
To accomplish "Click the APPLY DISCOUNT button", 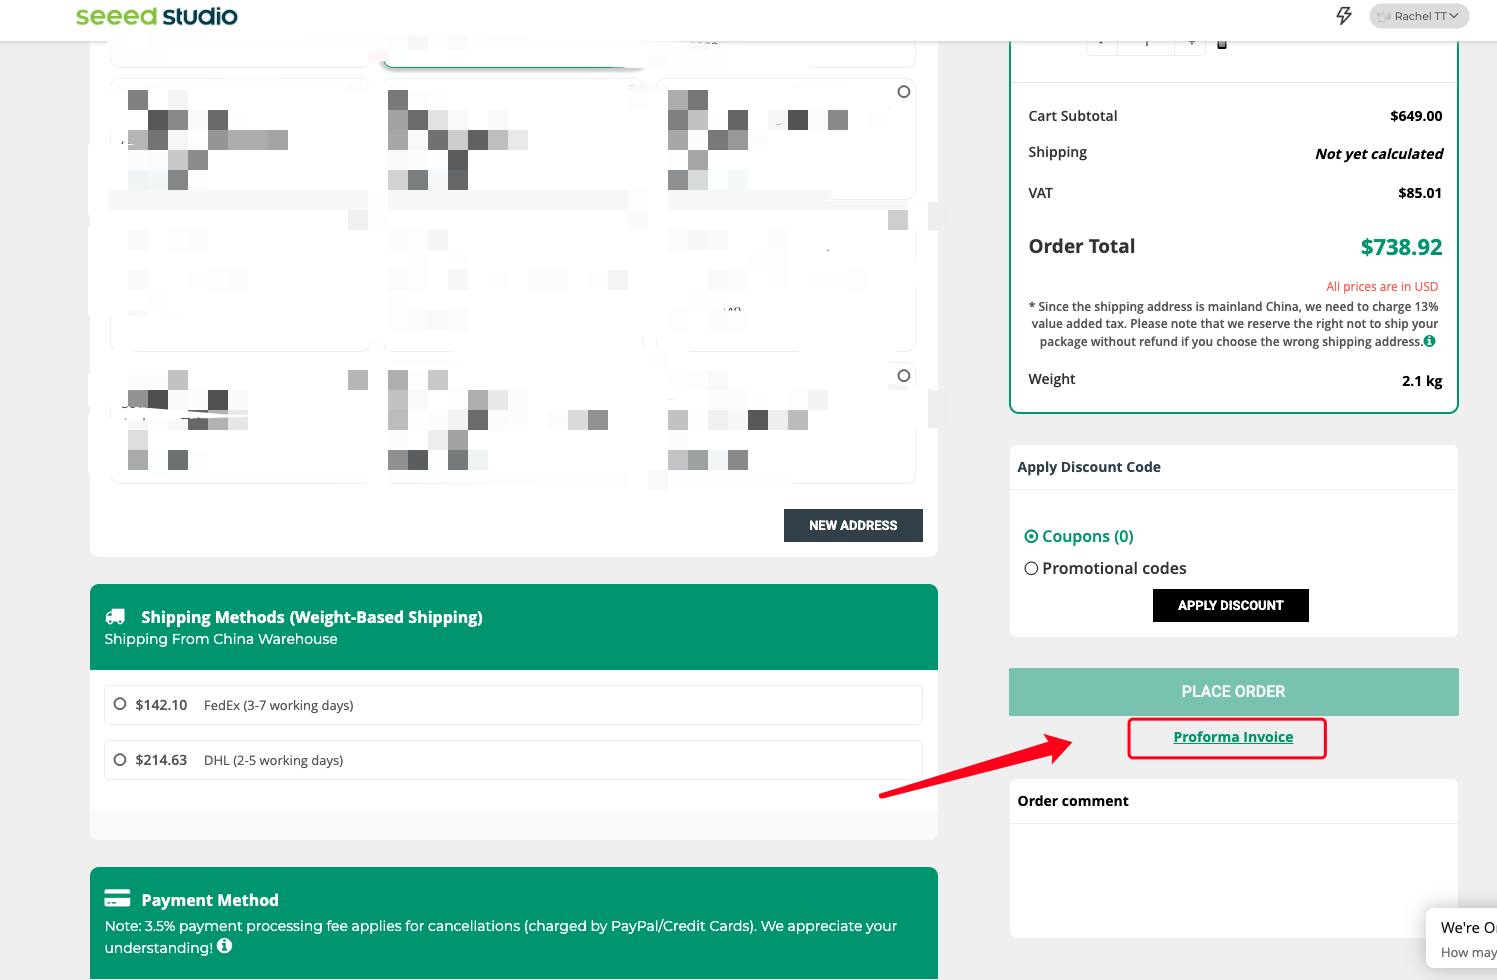I will pyautogui.click(x=1230, y=605).
